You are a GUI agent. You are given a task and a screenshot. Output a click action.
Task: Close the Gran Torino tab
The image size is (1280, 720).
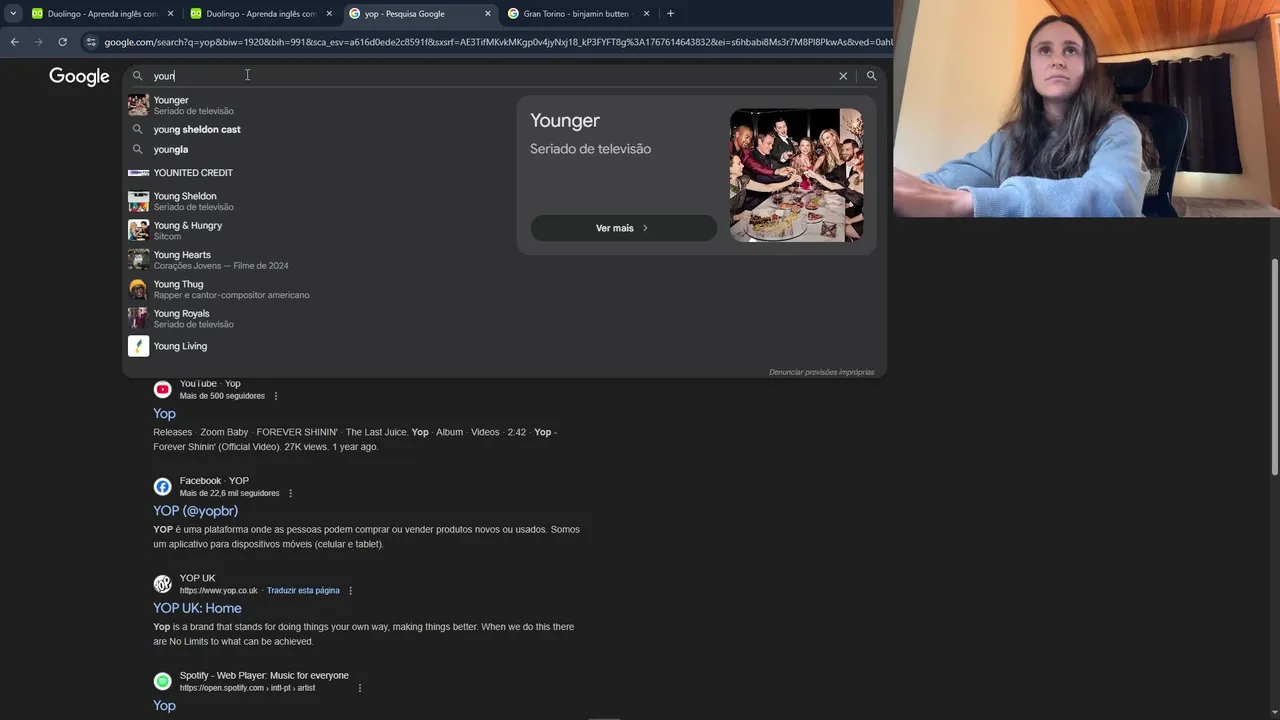[x=646, y=14]
